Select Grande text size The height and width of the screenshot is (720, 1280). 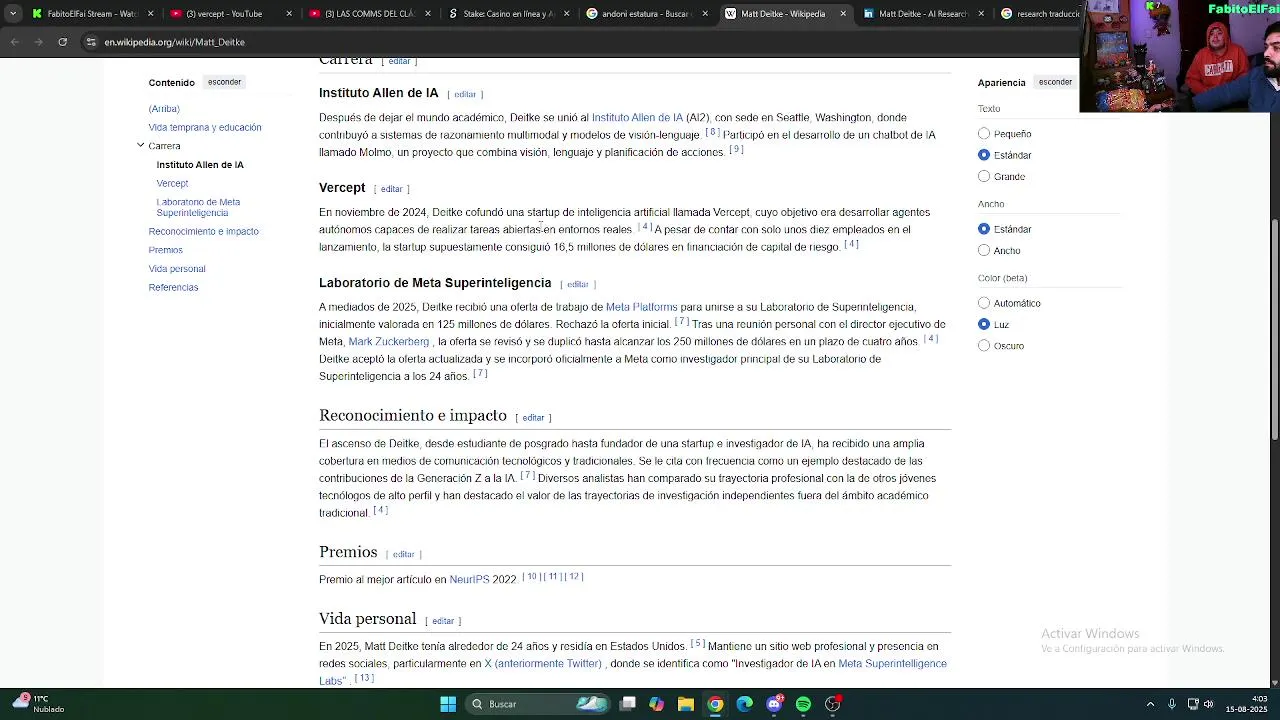point(984,176)
